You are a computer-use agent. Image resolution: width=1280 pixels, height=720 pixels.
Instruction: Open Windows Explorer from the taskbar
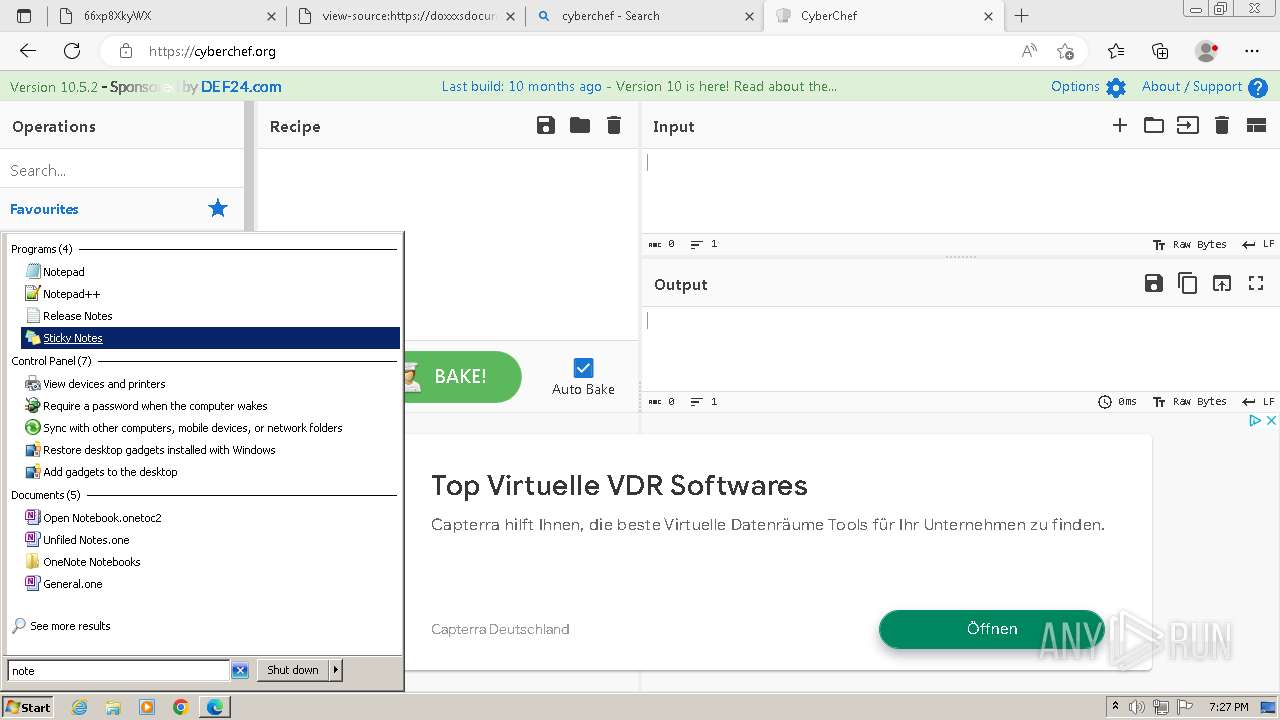coord(113,707)
